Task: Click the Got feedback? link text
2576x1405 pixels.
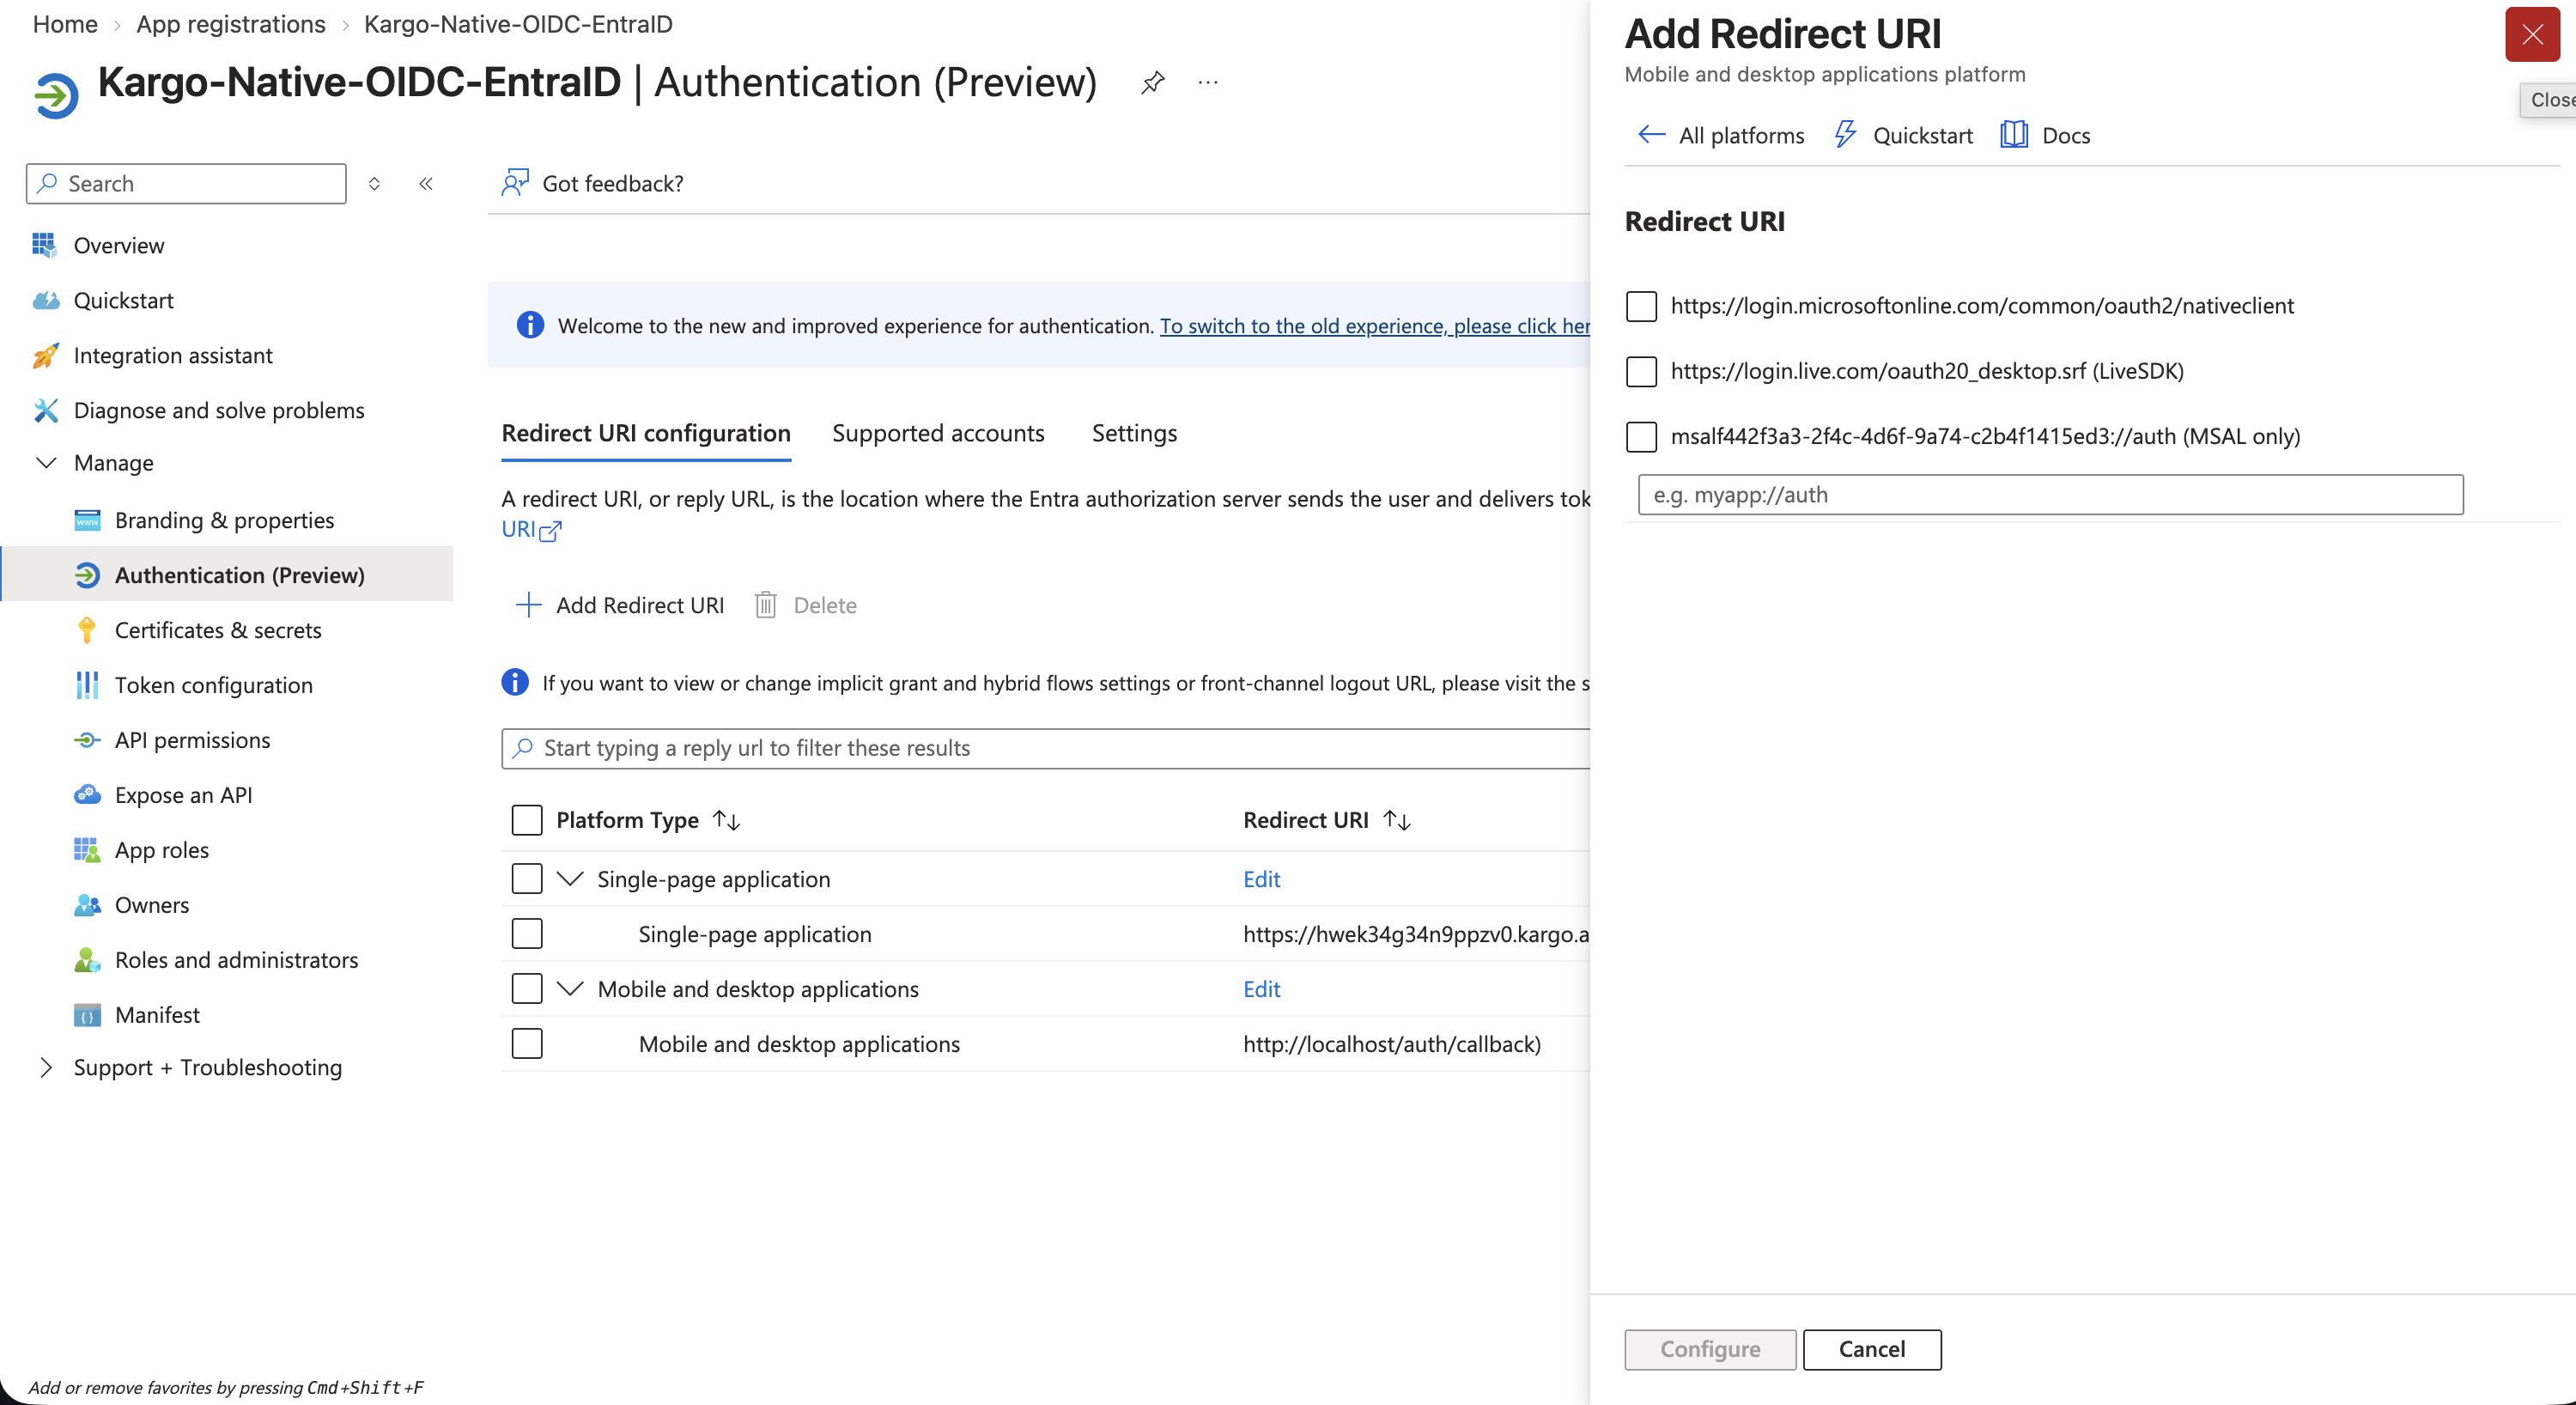Action: pyautogui.click(x=613, y=183)
